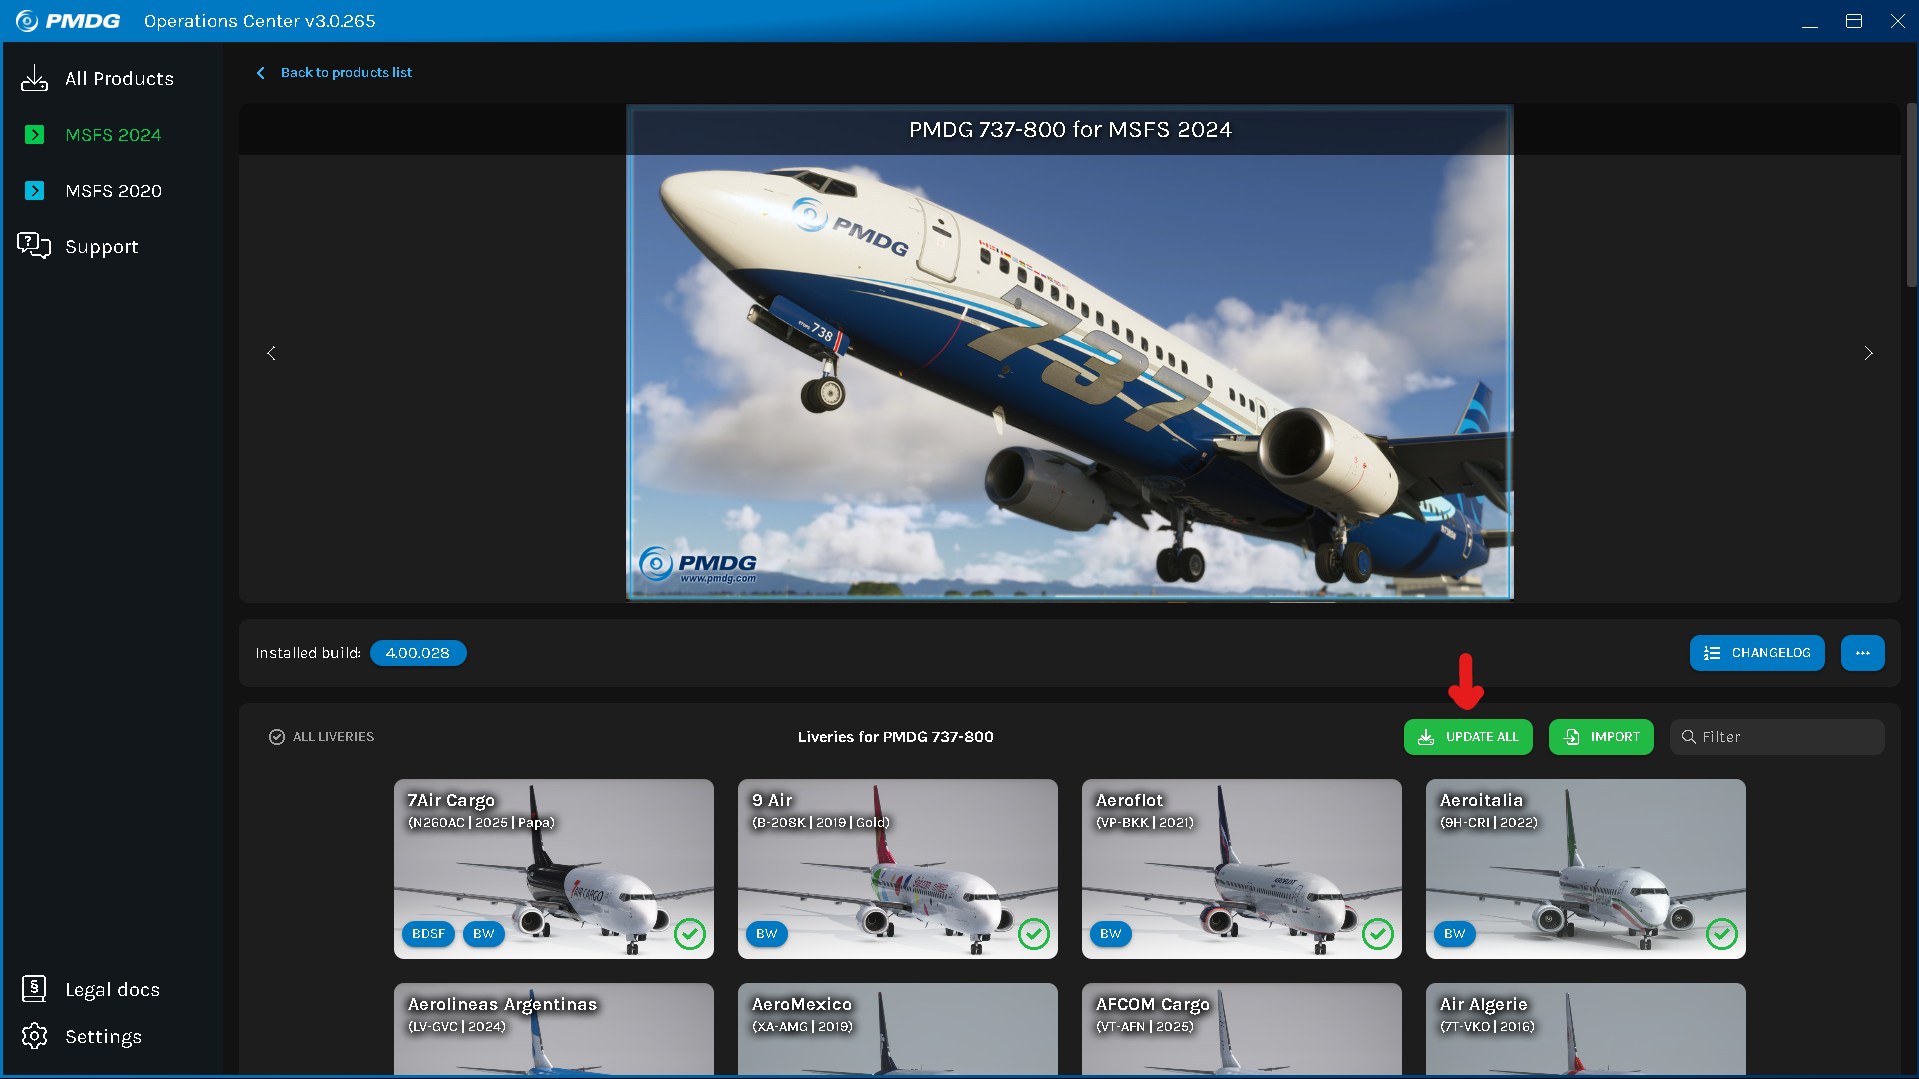Click the livery Filter search field
The width and height of the screenshot is (1919, 1079).
coord(1786,737)
